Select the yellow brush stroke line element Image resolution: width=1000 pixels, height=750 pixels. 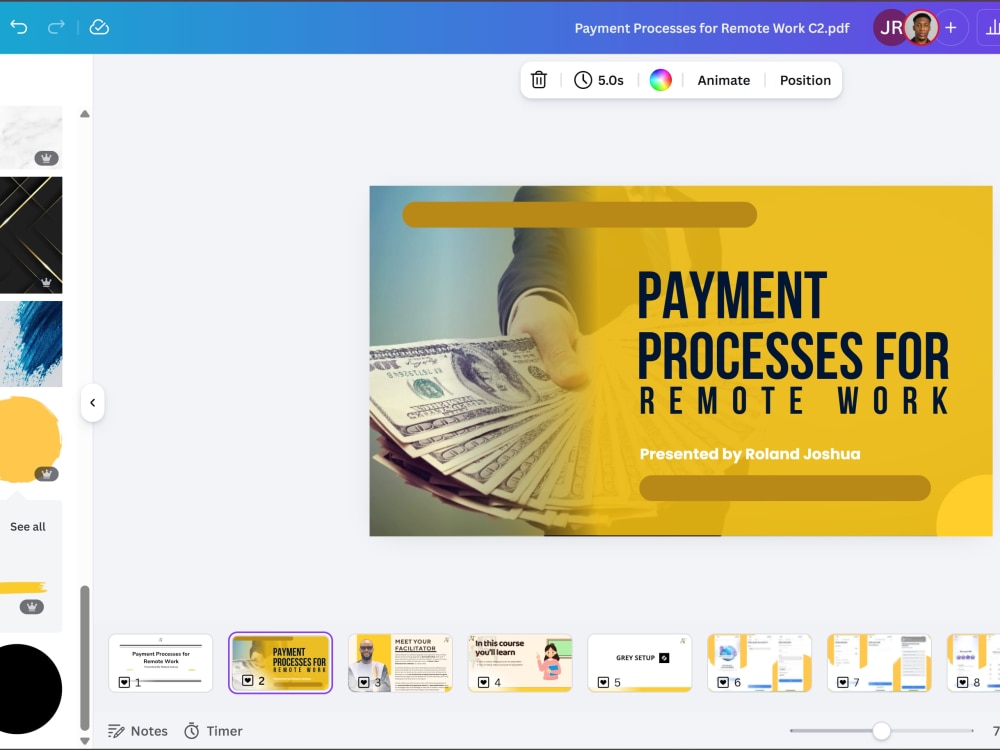(23, 587)
